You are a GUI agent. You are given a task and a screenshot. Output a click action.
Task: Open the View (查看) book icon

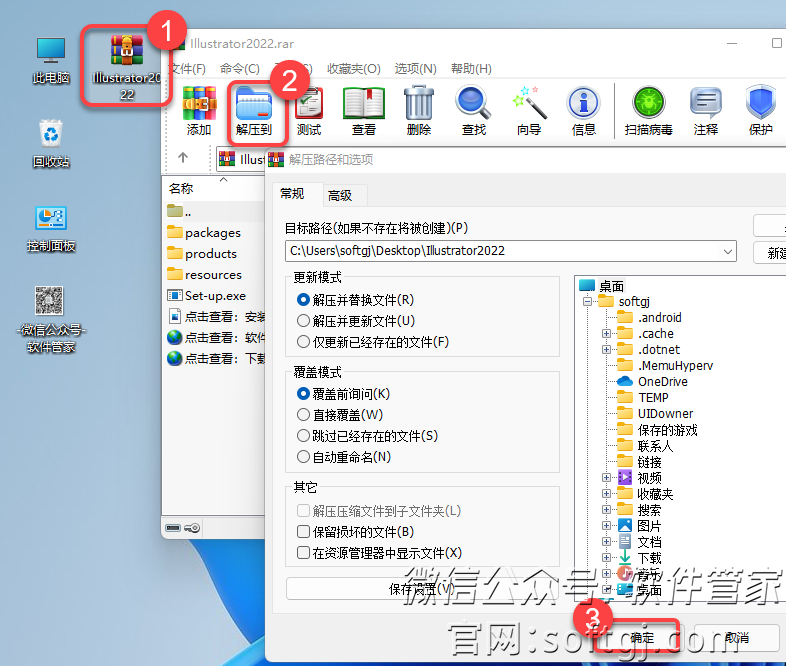pyautogui.click(x=364, y=103)
